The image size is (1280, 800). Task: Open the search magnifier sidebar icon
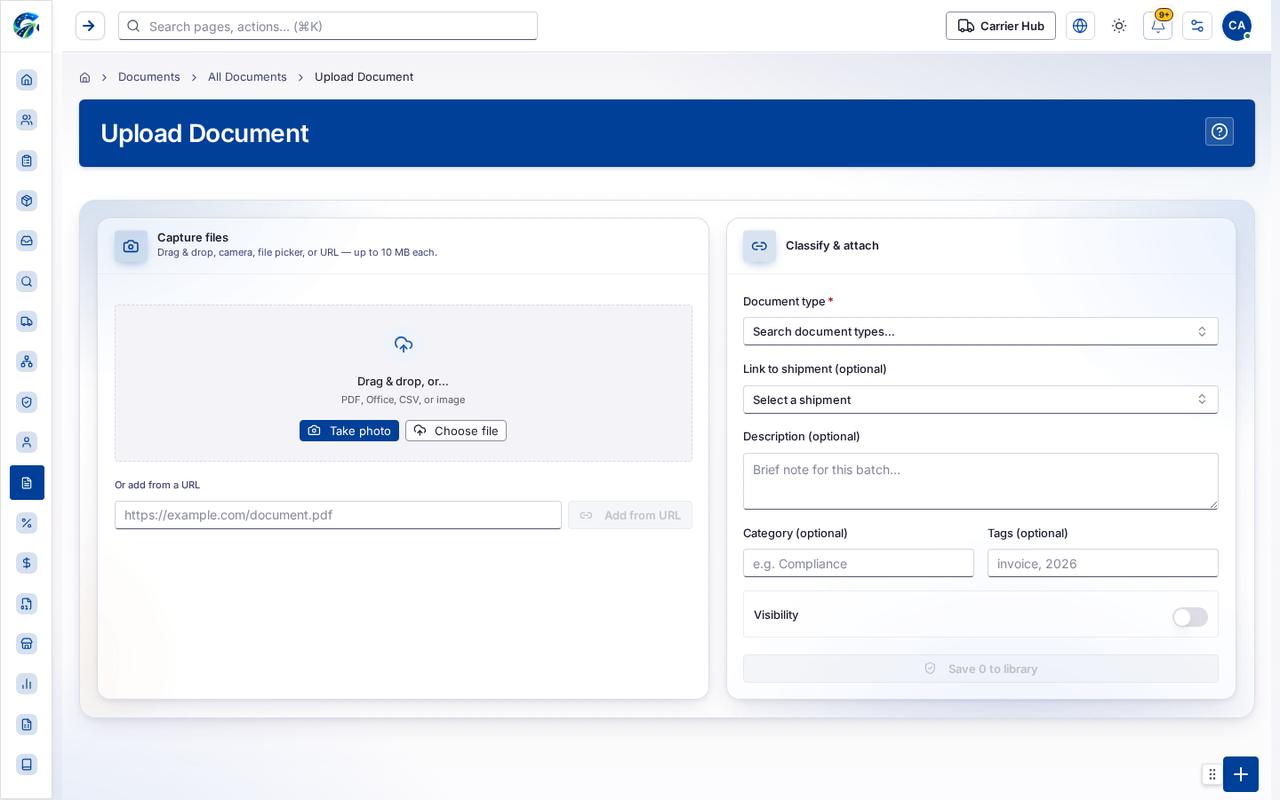click(x=27, y=281)
